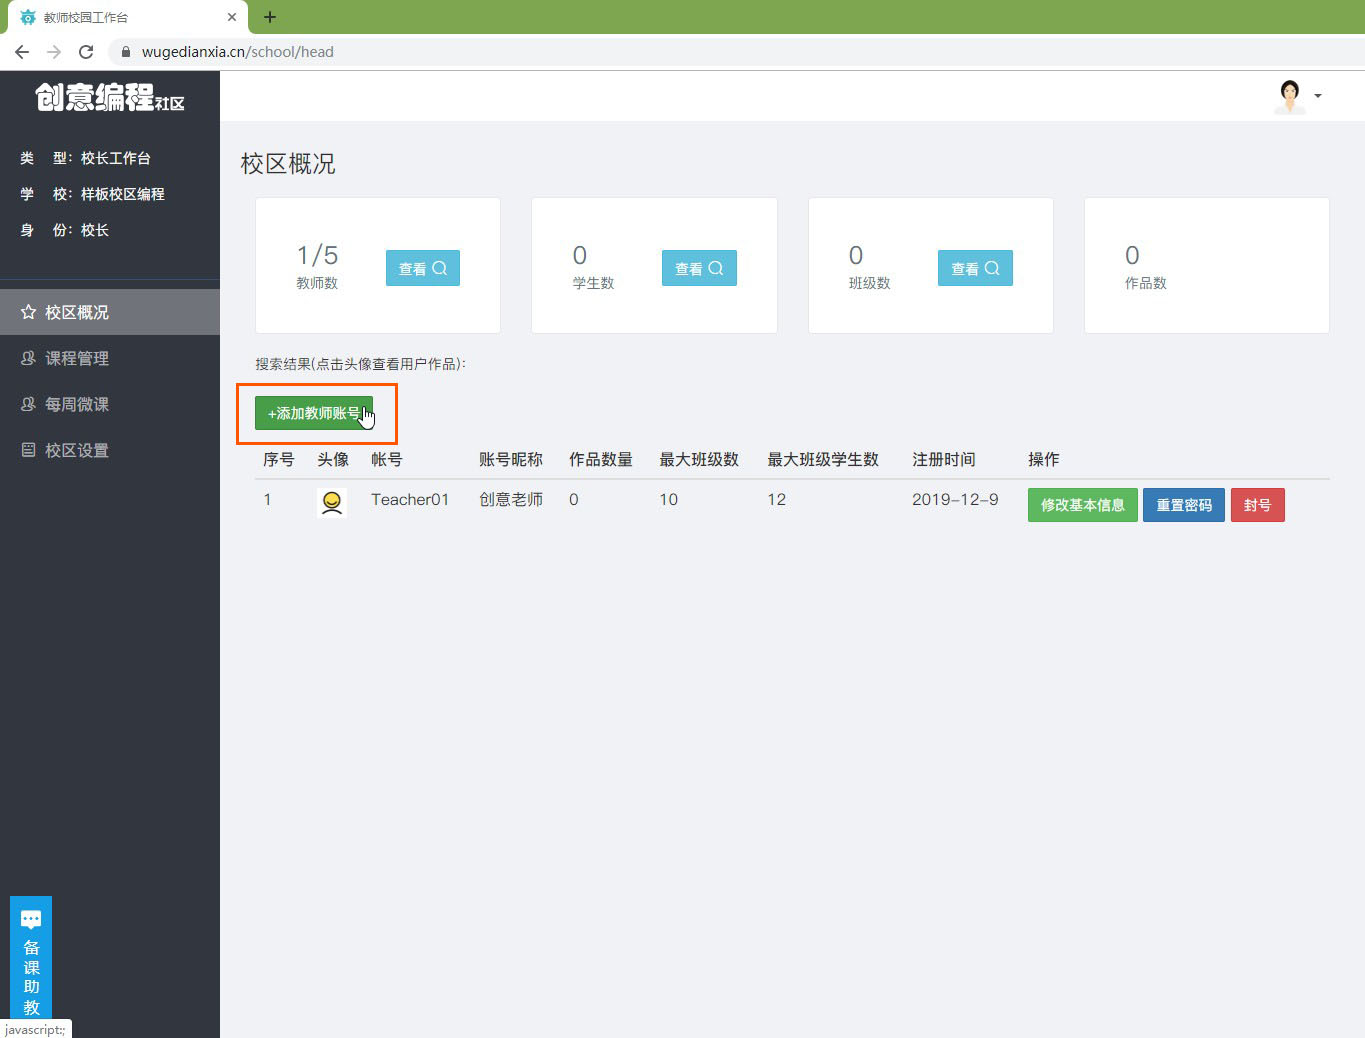The width and height of the screenshot is (1365, 1038).
Task: Expand the user account dropdown arrow
Action: click(x=1318, y=96)
